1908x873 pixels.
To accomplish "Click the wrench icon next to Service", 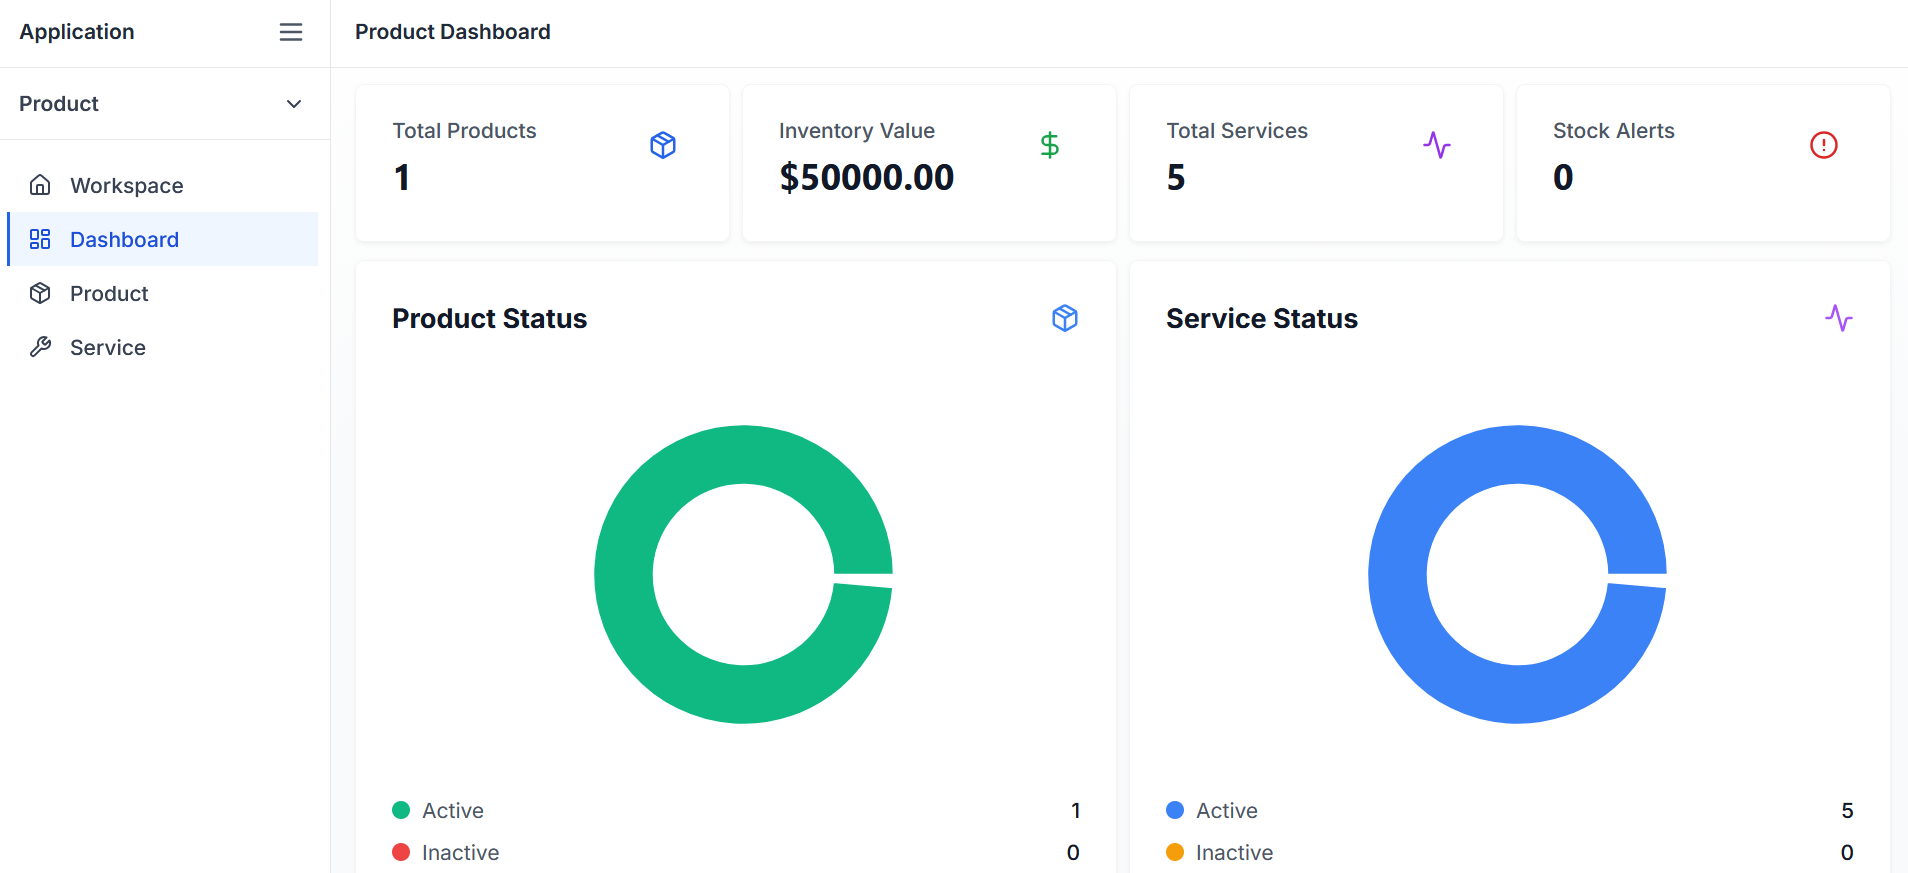I will tap(40, 347).
